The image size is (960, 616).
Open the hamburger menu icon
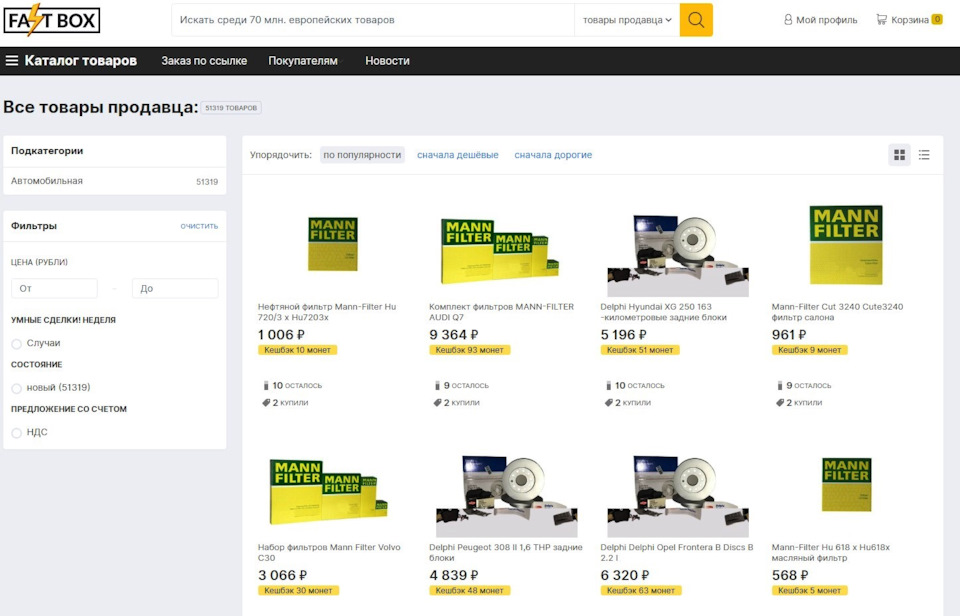click(12, 61)
